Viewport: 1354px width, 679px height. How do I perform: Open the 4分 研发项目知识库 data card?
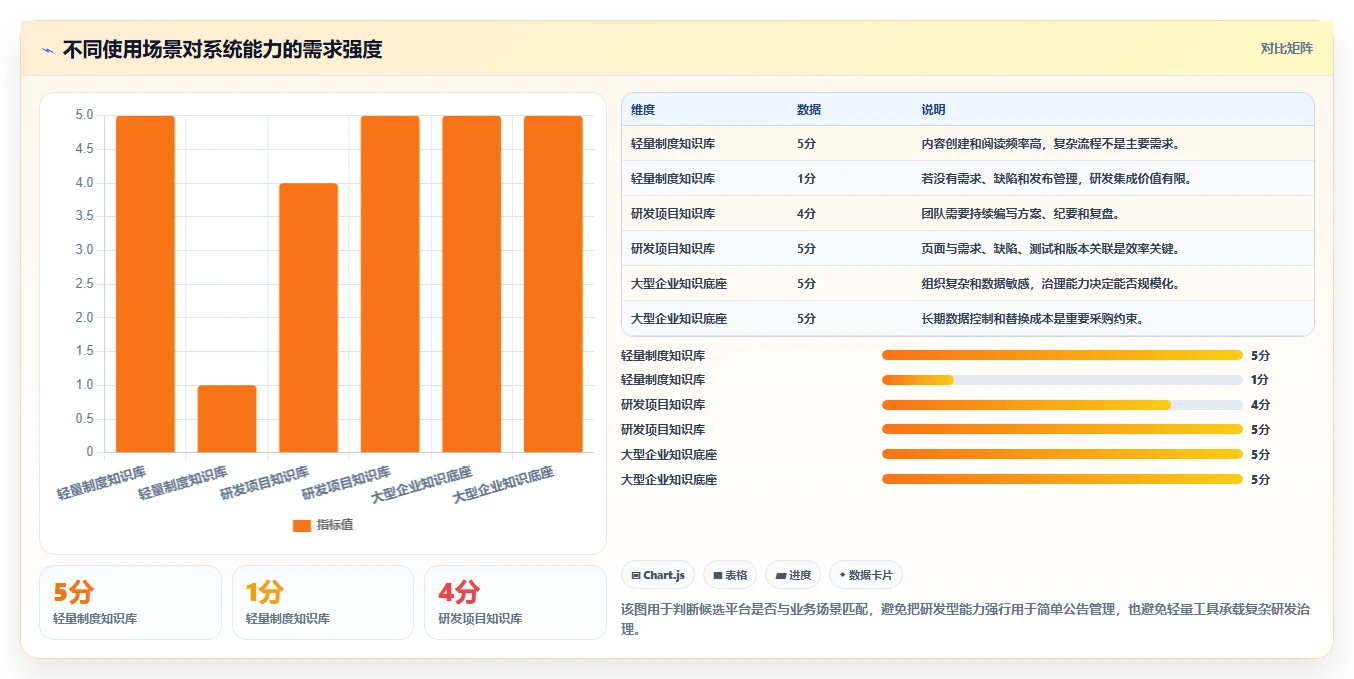pos(515,602)
